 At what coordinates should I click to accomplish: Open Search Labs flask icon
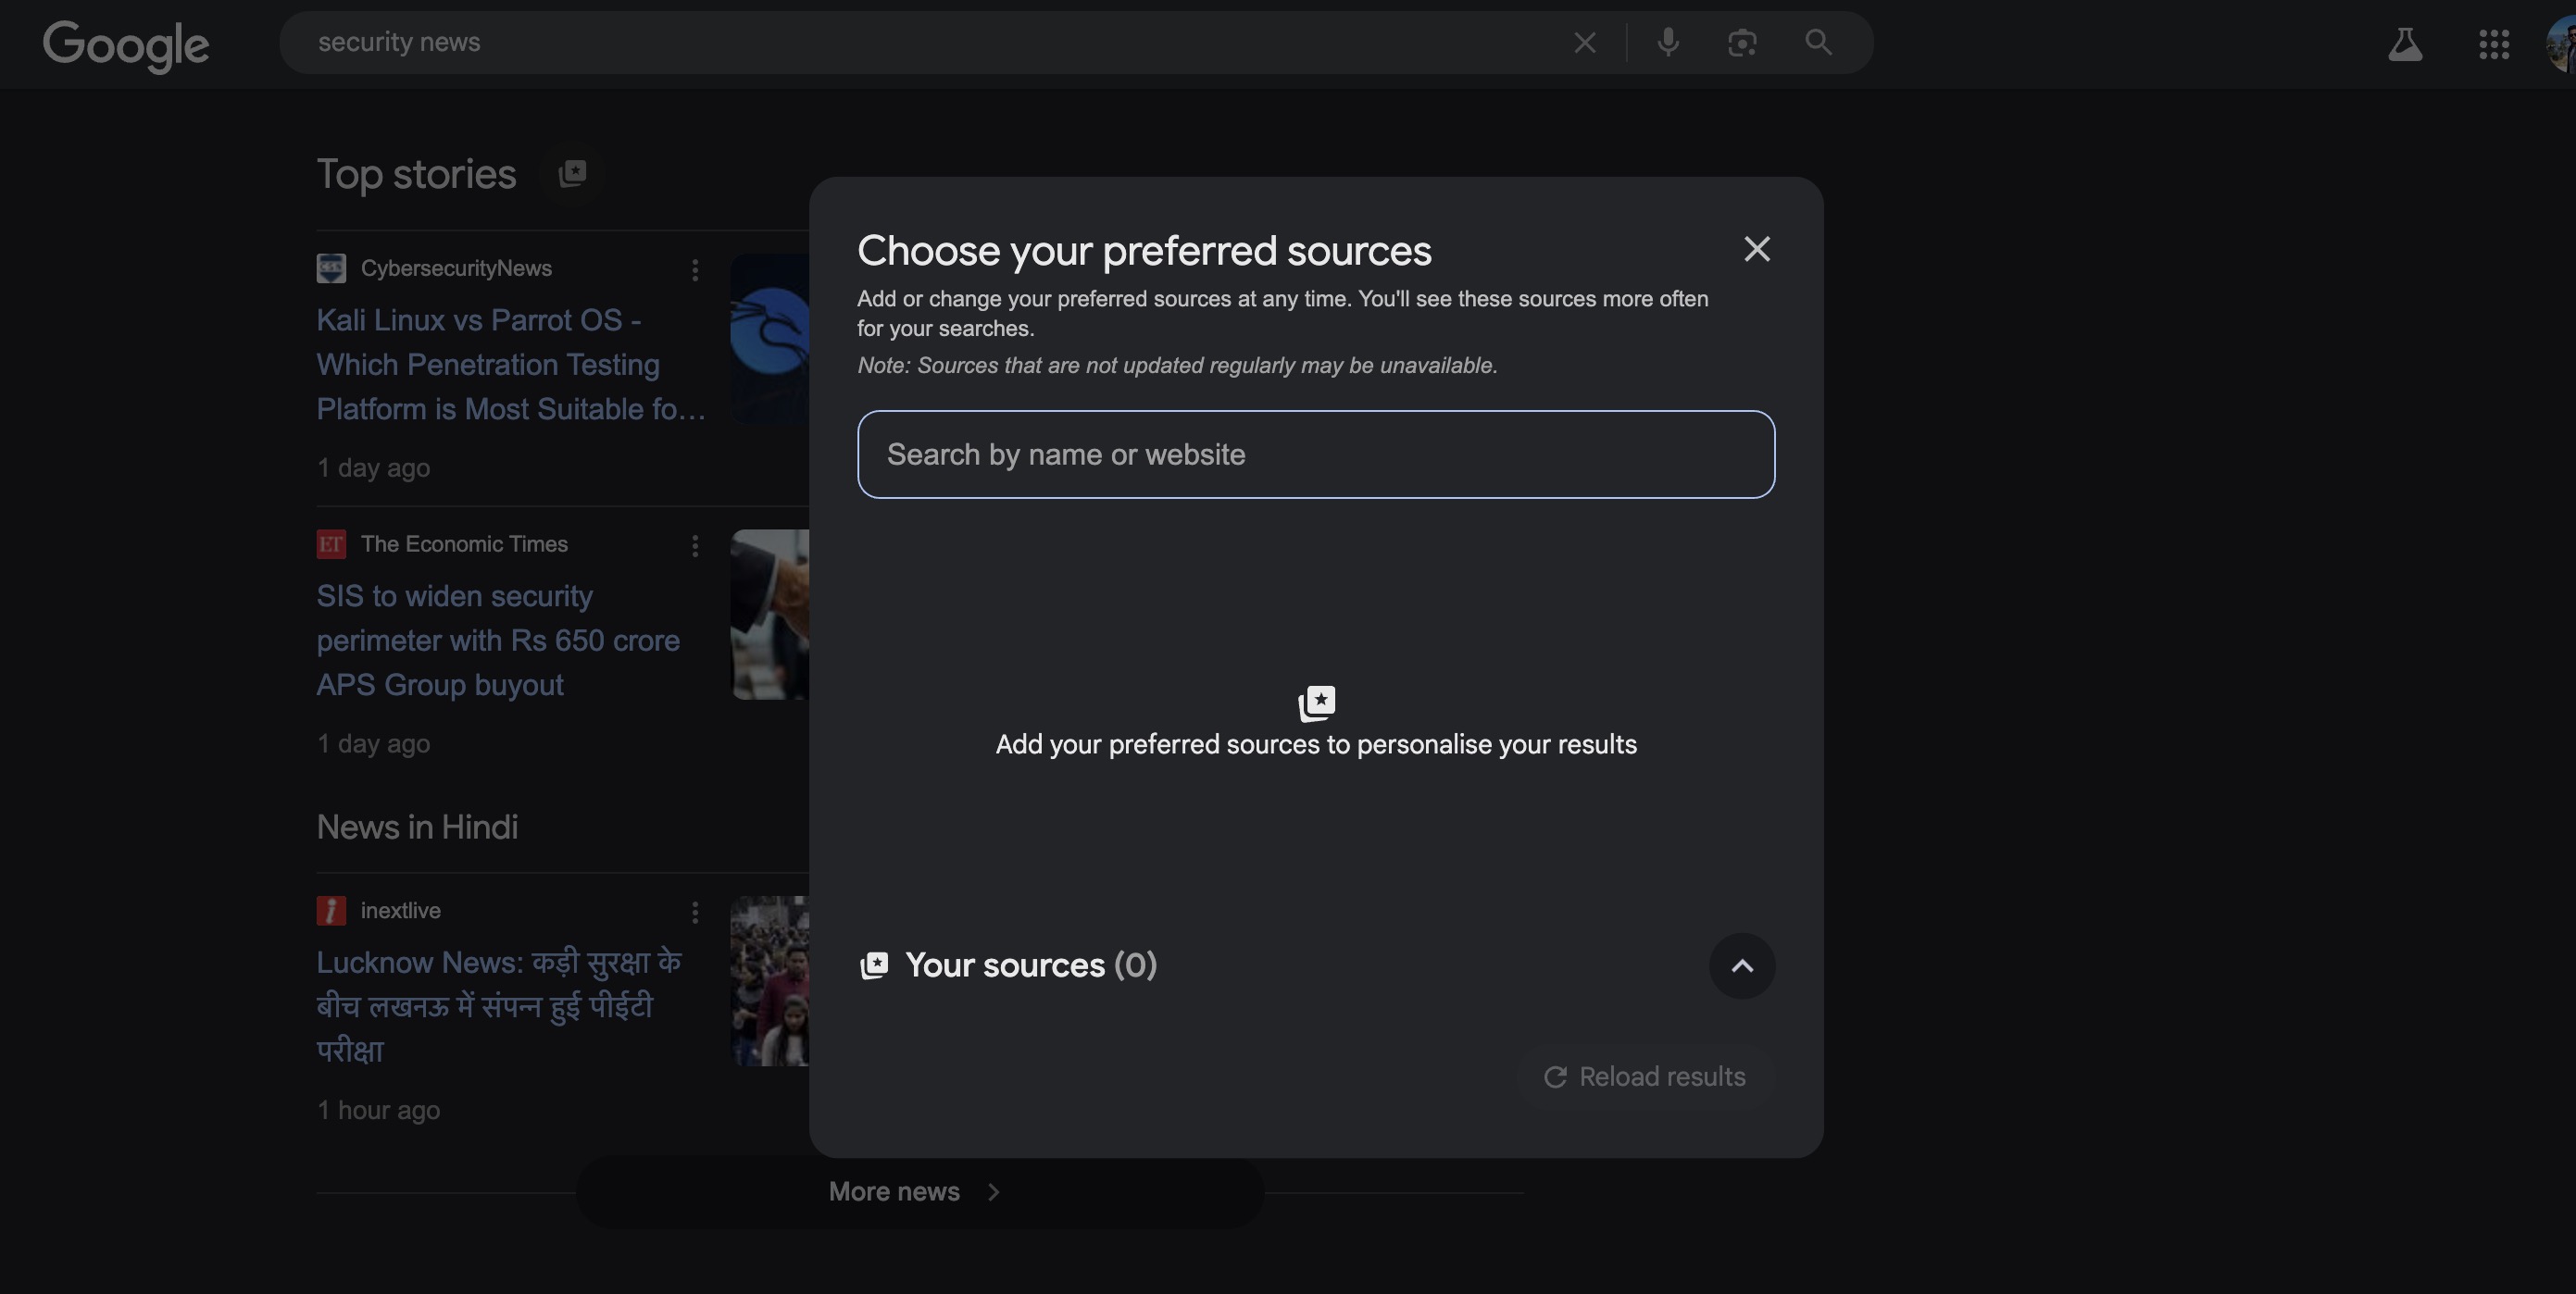(x=2405, y=44)
